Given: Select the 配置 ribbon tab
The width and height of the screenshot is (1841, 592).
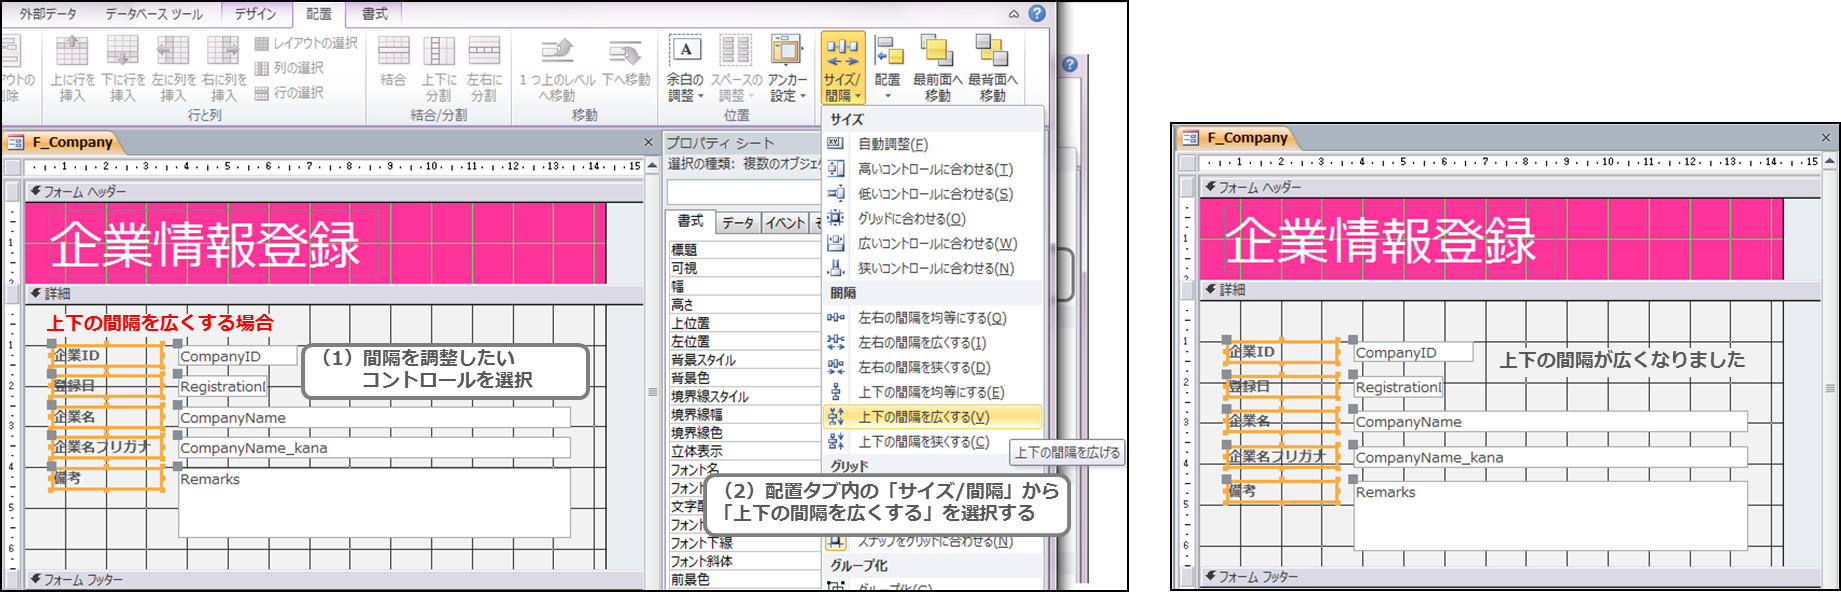Looking at the screenshot, I should point(319,14).
